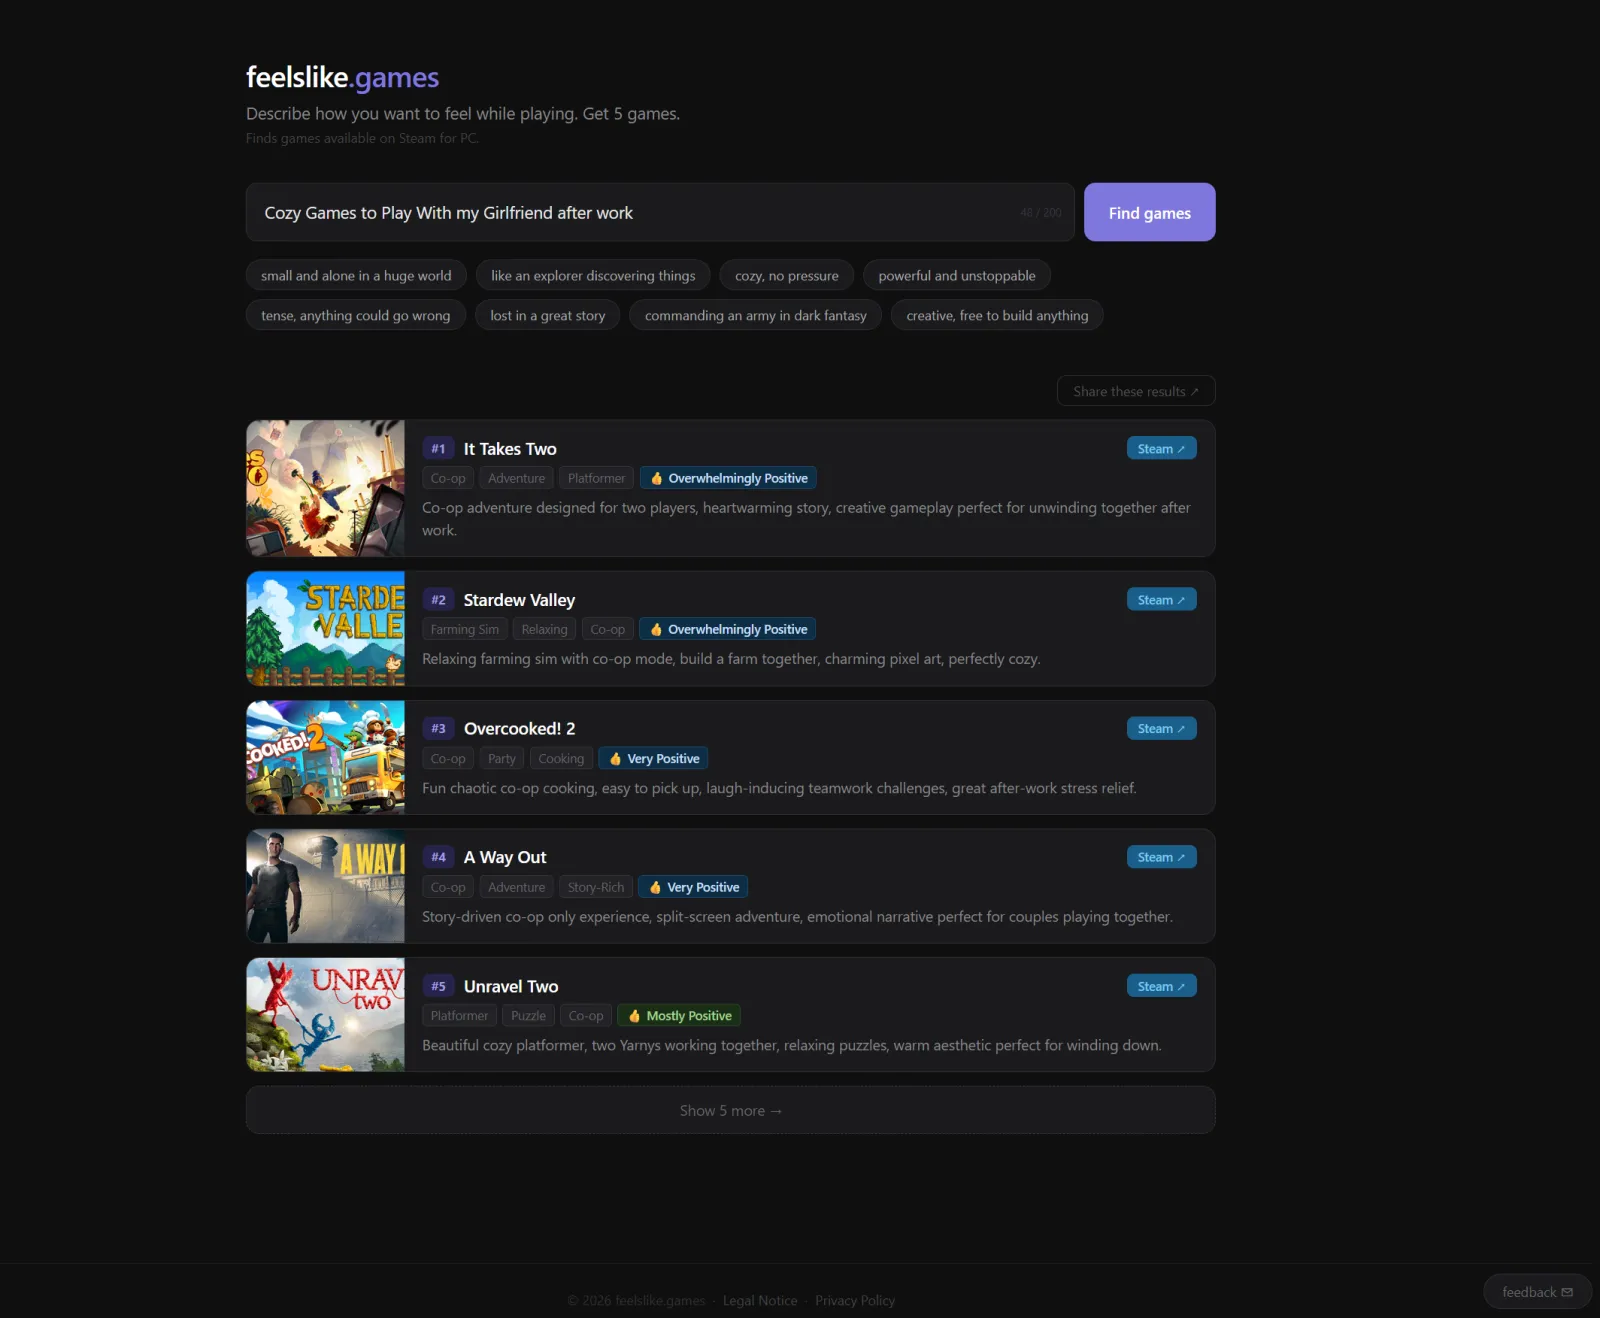Click the Cooking tag
The height and width of the screenshot is (1318, 1600).
pos(561,758)
